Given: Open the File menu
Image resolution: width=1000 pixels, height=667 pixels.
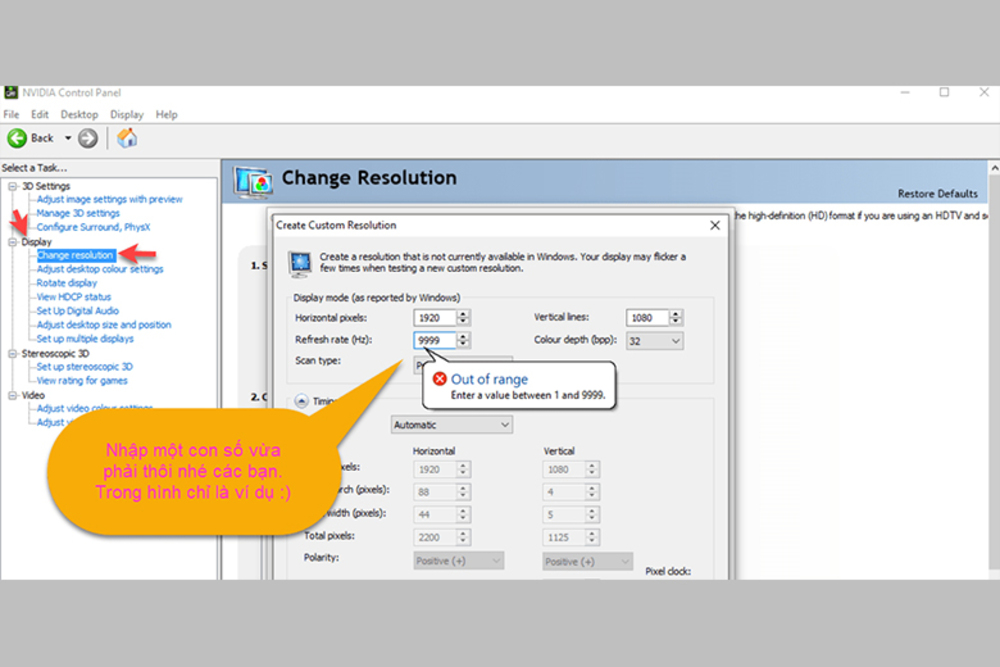Looking at the screenshot, I should point(11,115).
